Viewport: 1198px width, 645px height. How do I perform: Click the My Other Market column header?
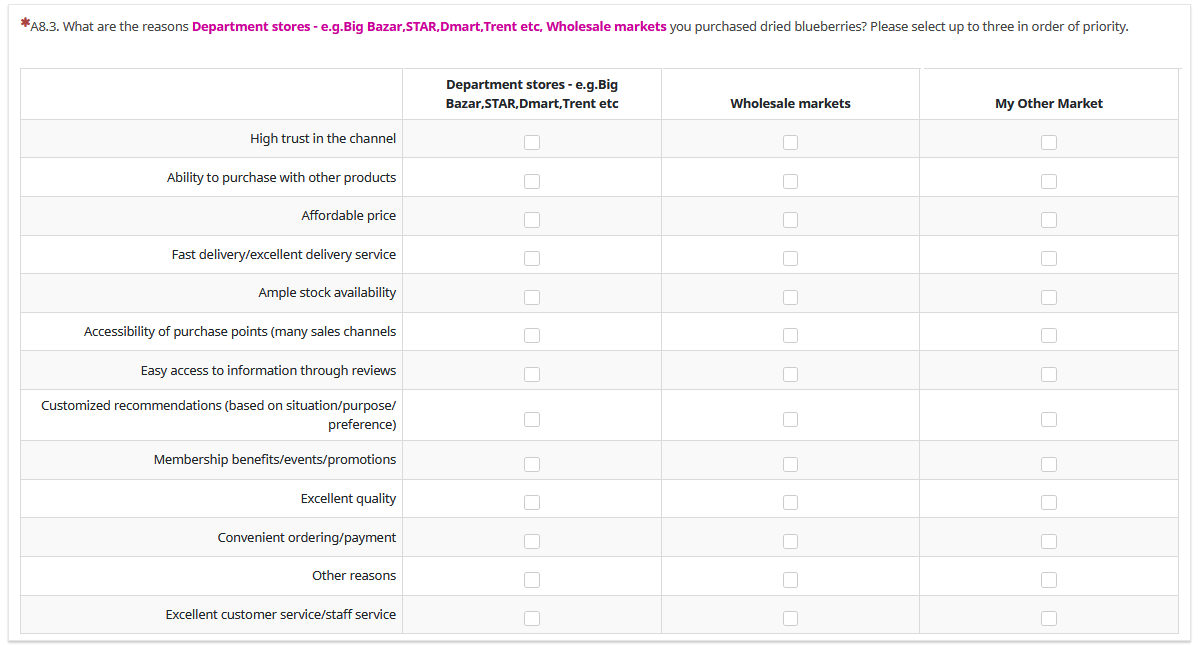[1049, 103]
